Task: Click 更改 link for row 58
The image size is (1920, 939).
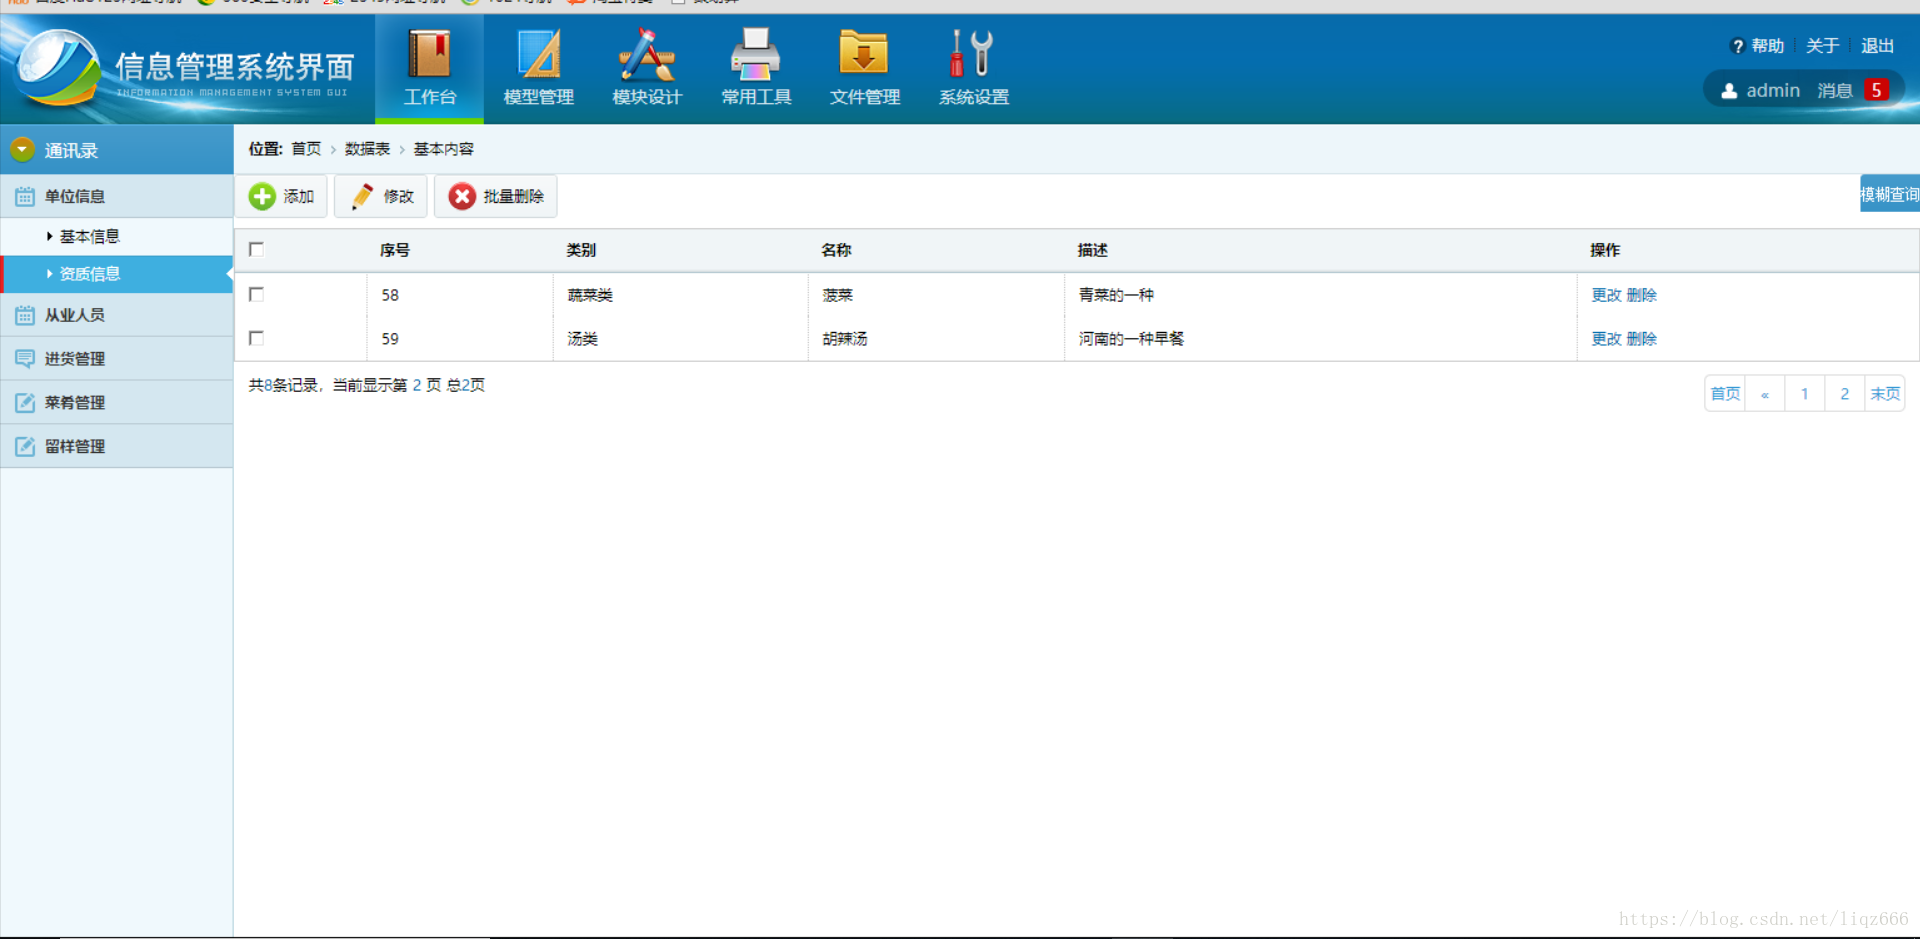Action: tap(1606, 295)
